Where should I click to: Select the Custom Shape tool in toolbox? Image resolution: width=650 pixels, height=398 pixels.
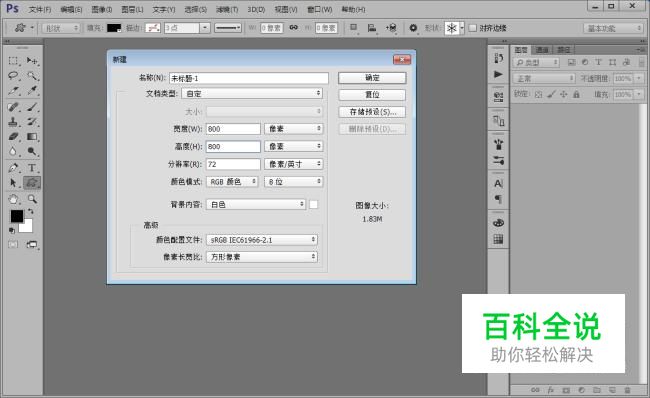pyautogui.click(x=32, y=182)
